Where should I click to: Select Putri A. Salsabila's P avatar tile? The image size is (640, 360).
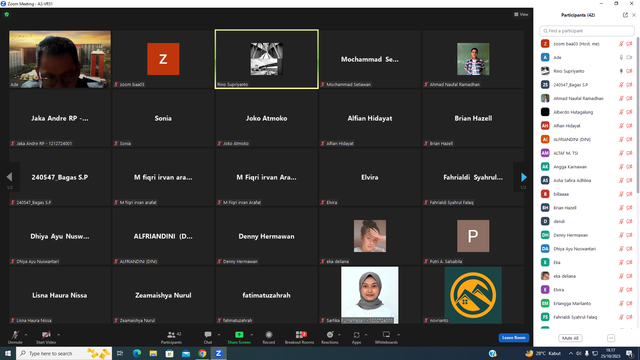coord(473,236)
